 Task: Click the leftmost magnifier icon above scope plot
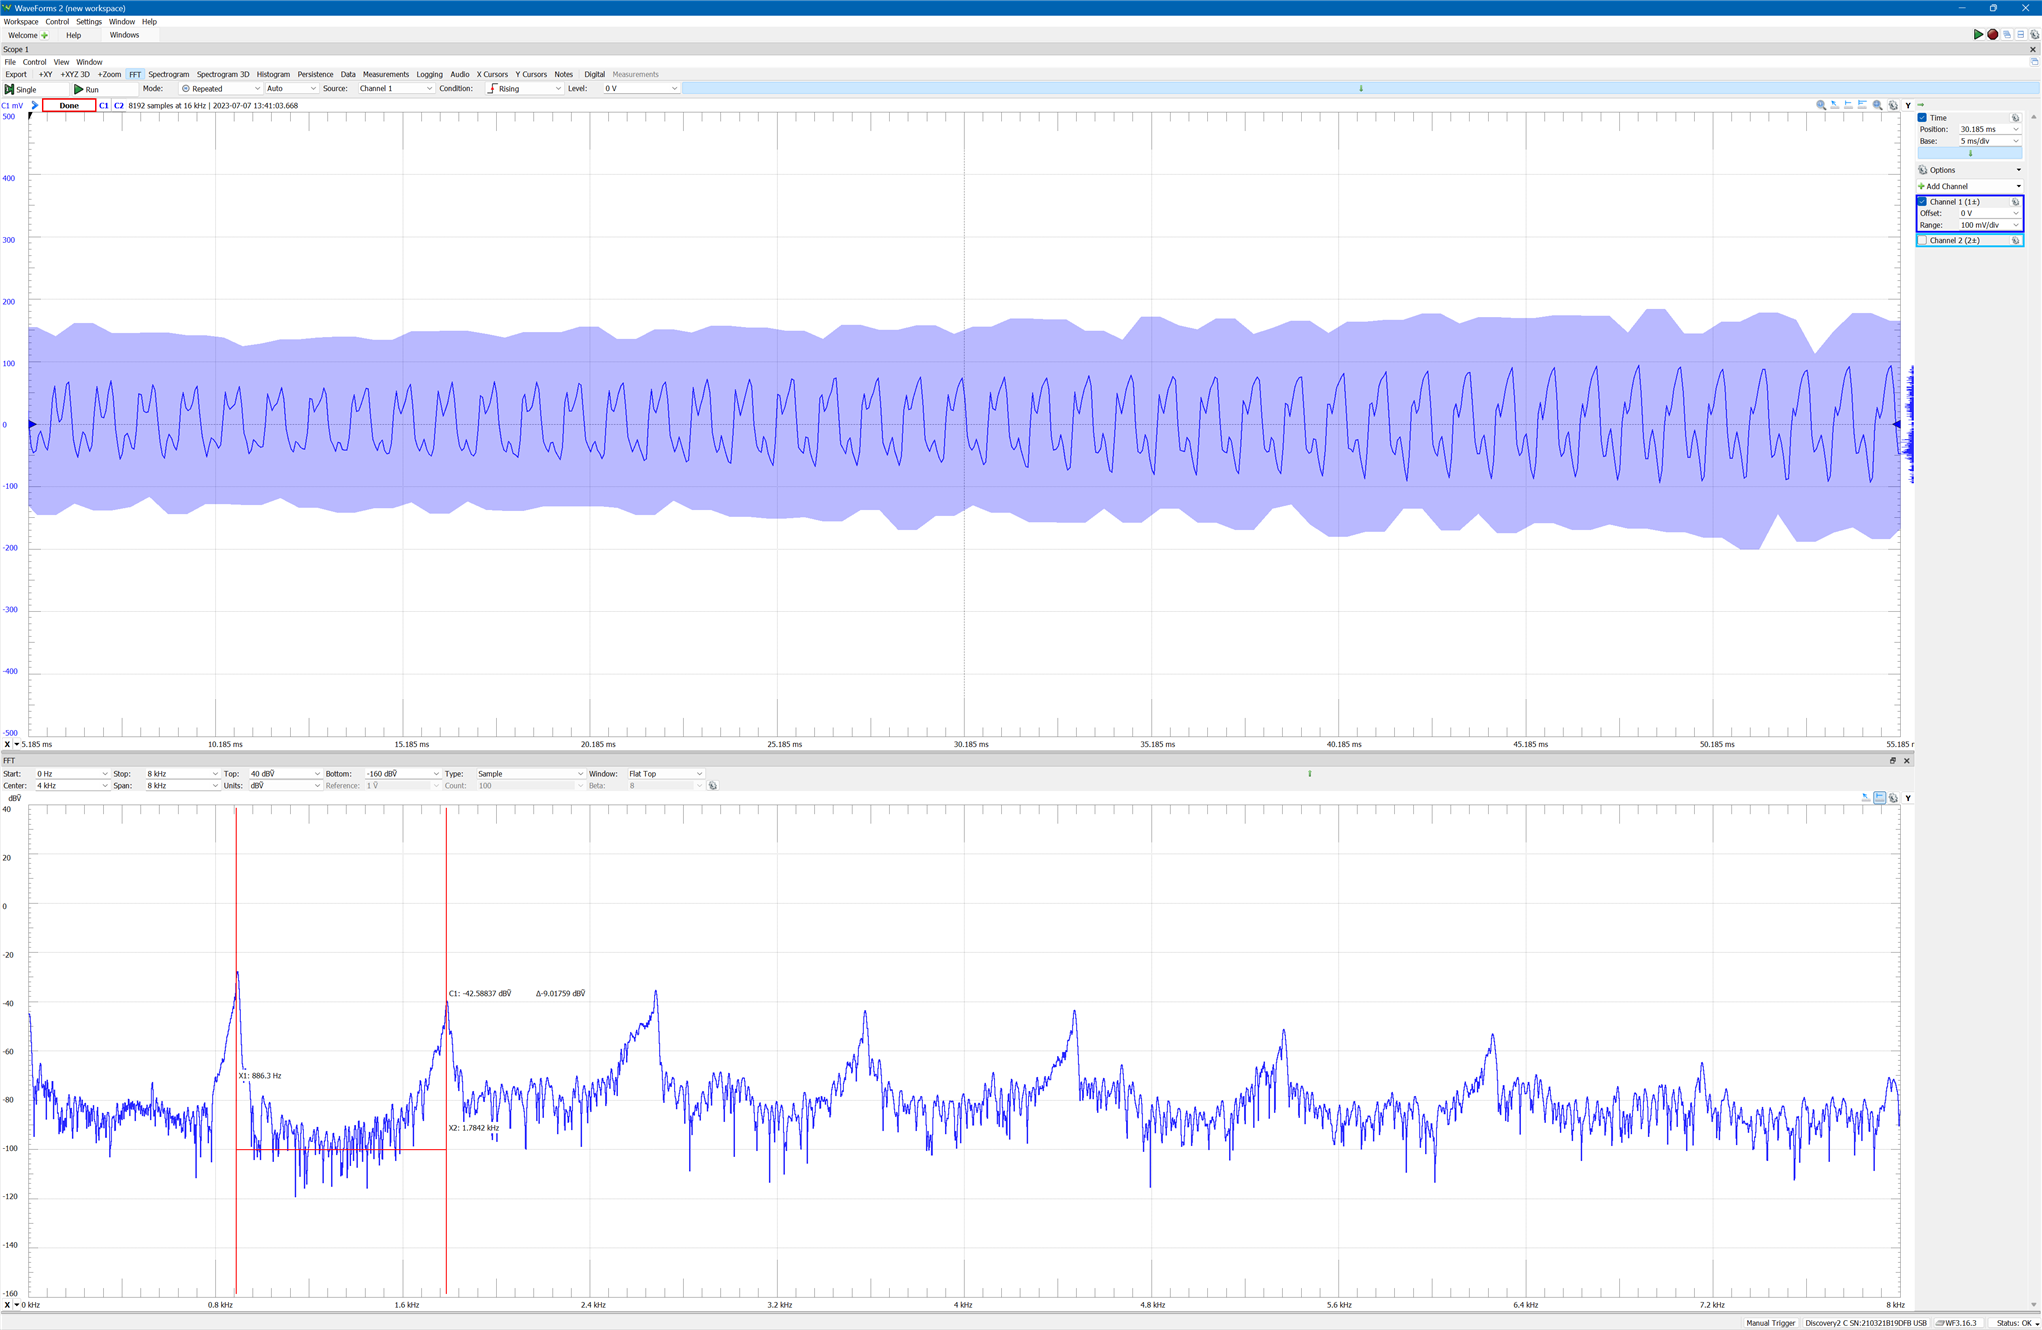tap(1821, 105)
